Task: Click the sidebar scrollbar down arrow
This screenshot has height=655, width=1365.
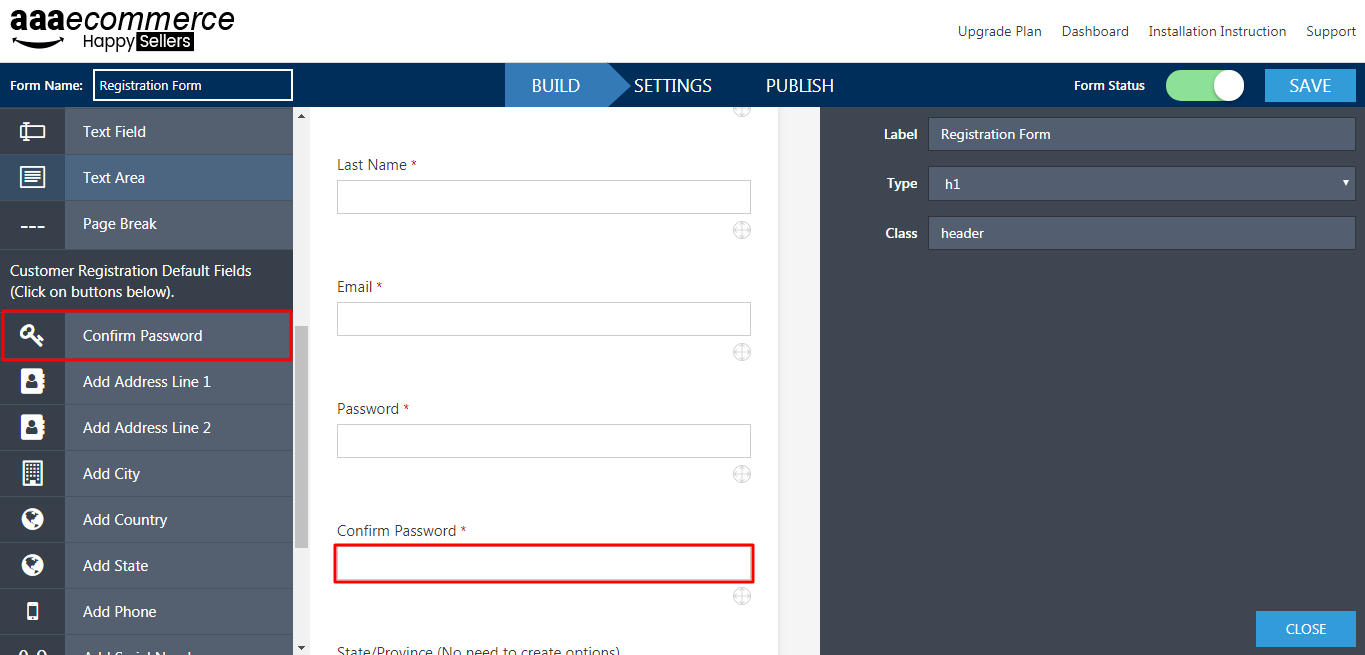Action: pyautogui.click(x=302, y=647)
